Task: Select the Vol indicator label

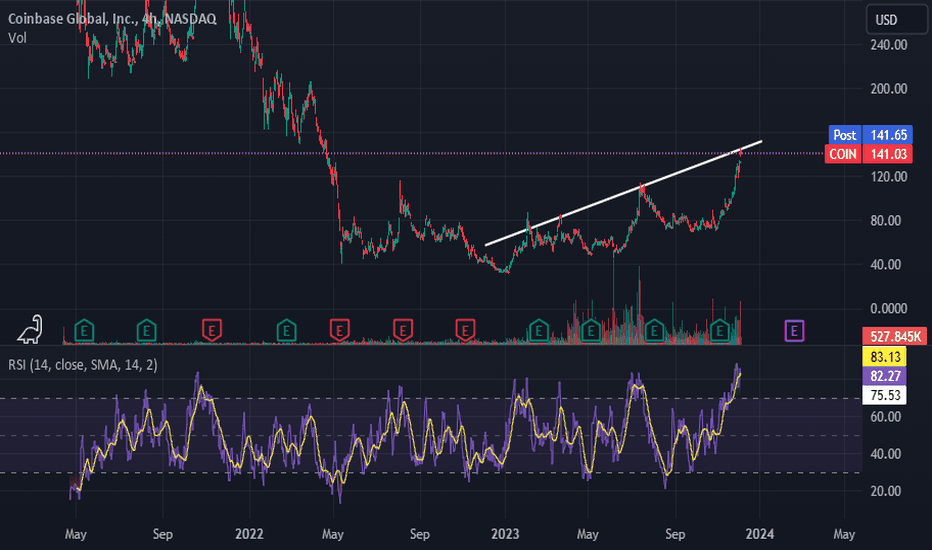Action: [x=17, y=38]
